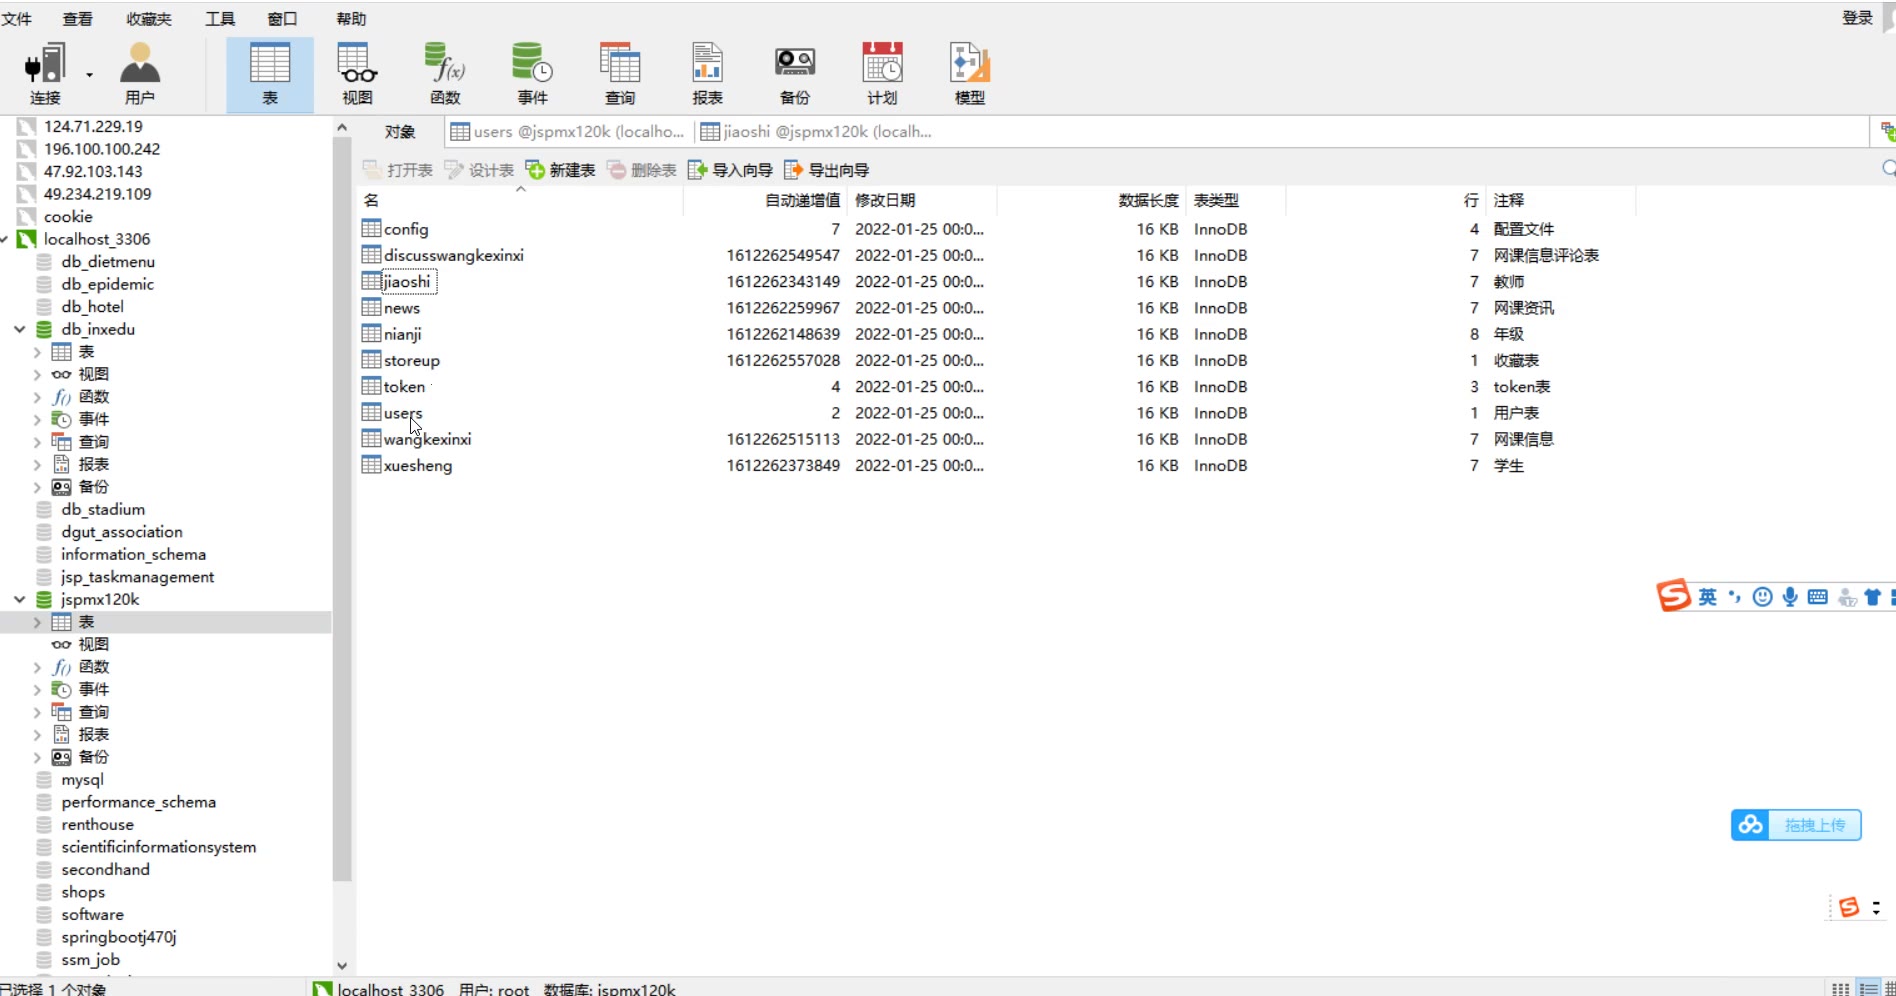Select the 124.71.229.19 connection

pos(93,126)
